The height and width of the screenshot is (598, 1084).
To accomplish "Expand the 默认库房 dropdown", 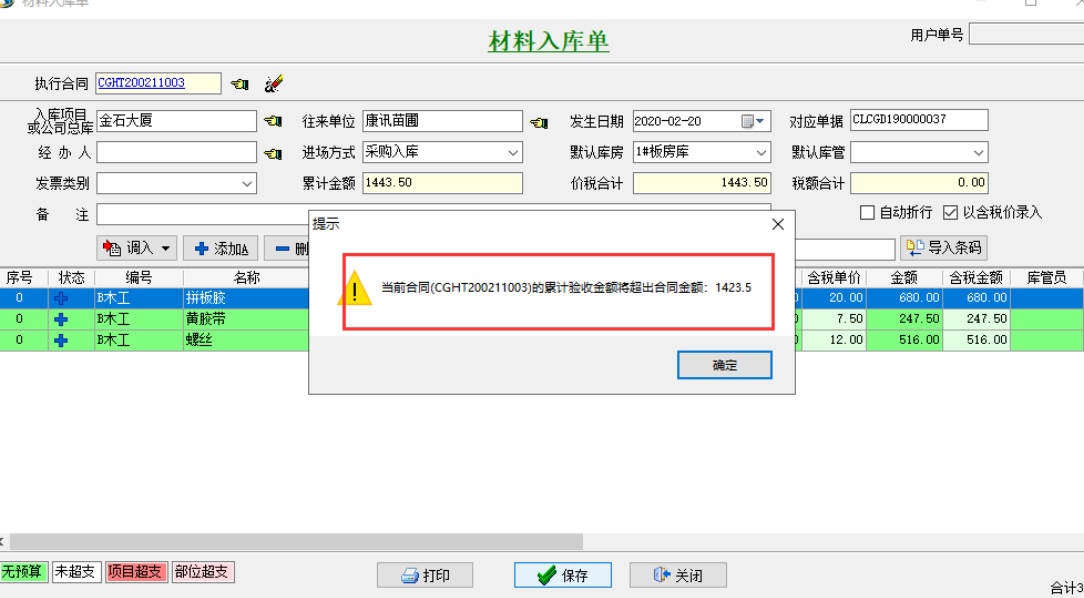I will tap(761, 153).
